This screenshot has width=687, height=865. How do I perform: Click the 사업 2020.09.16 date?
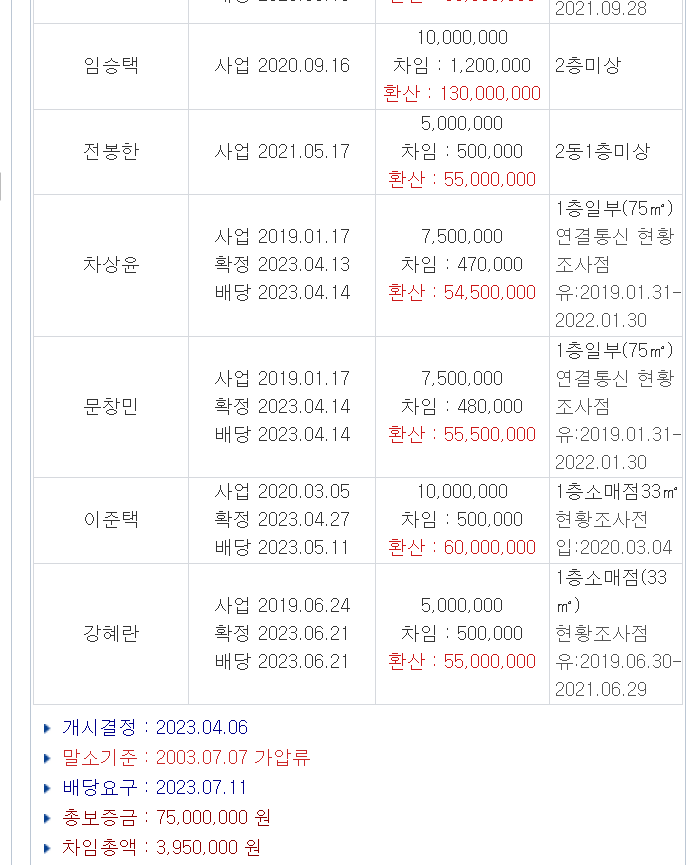click(282, 66)
